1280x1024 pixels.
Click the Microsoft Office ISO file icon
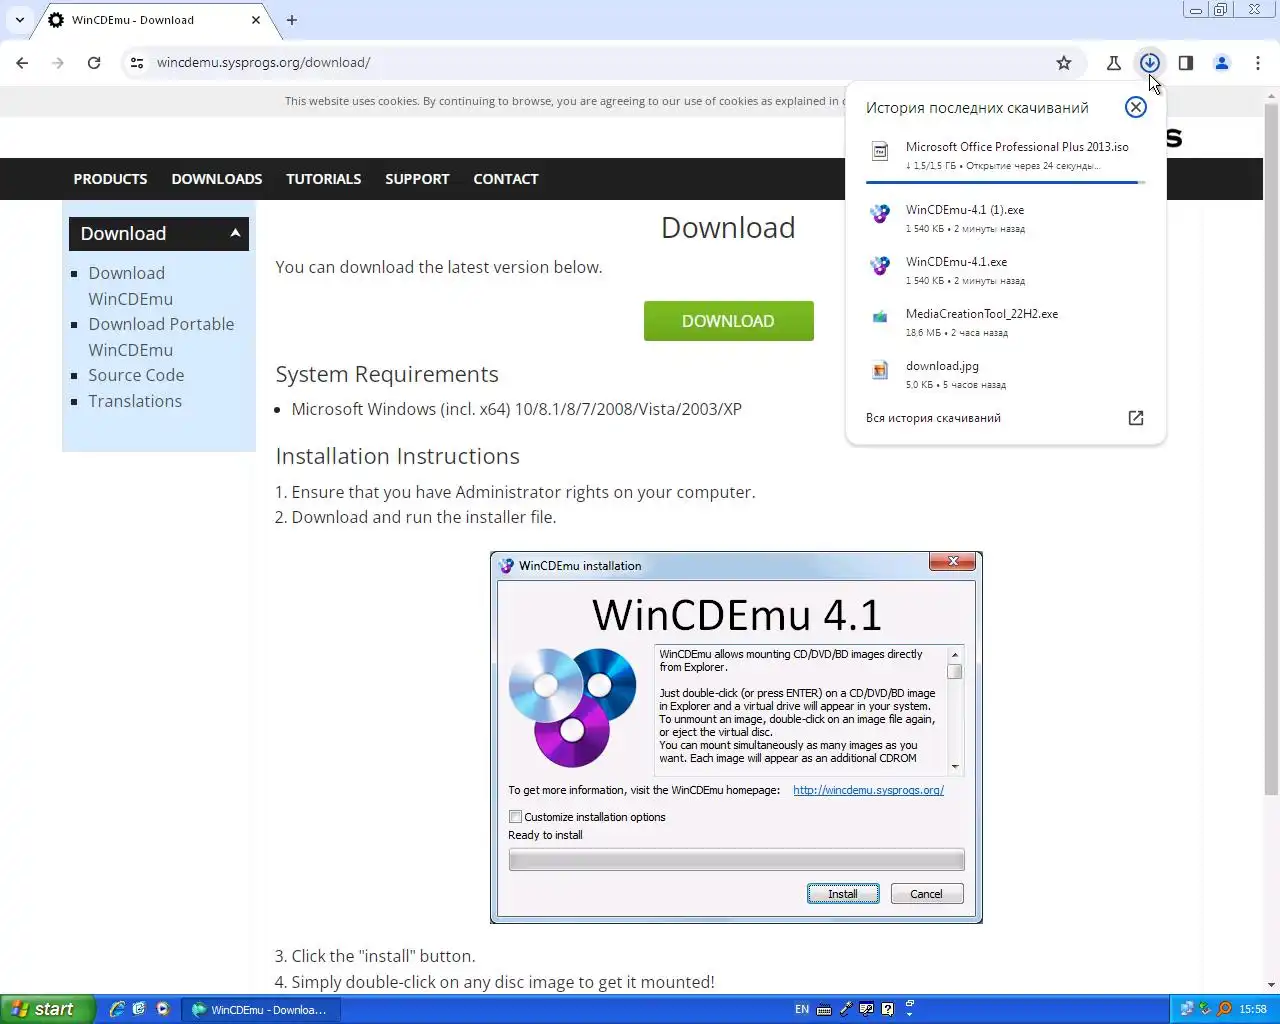880,151
